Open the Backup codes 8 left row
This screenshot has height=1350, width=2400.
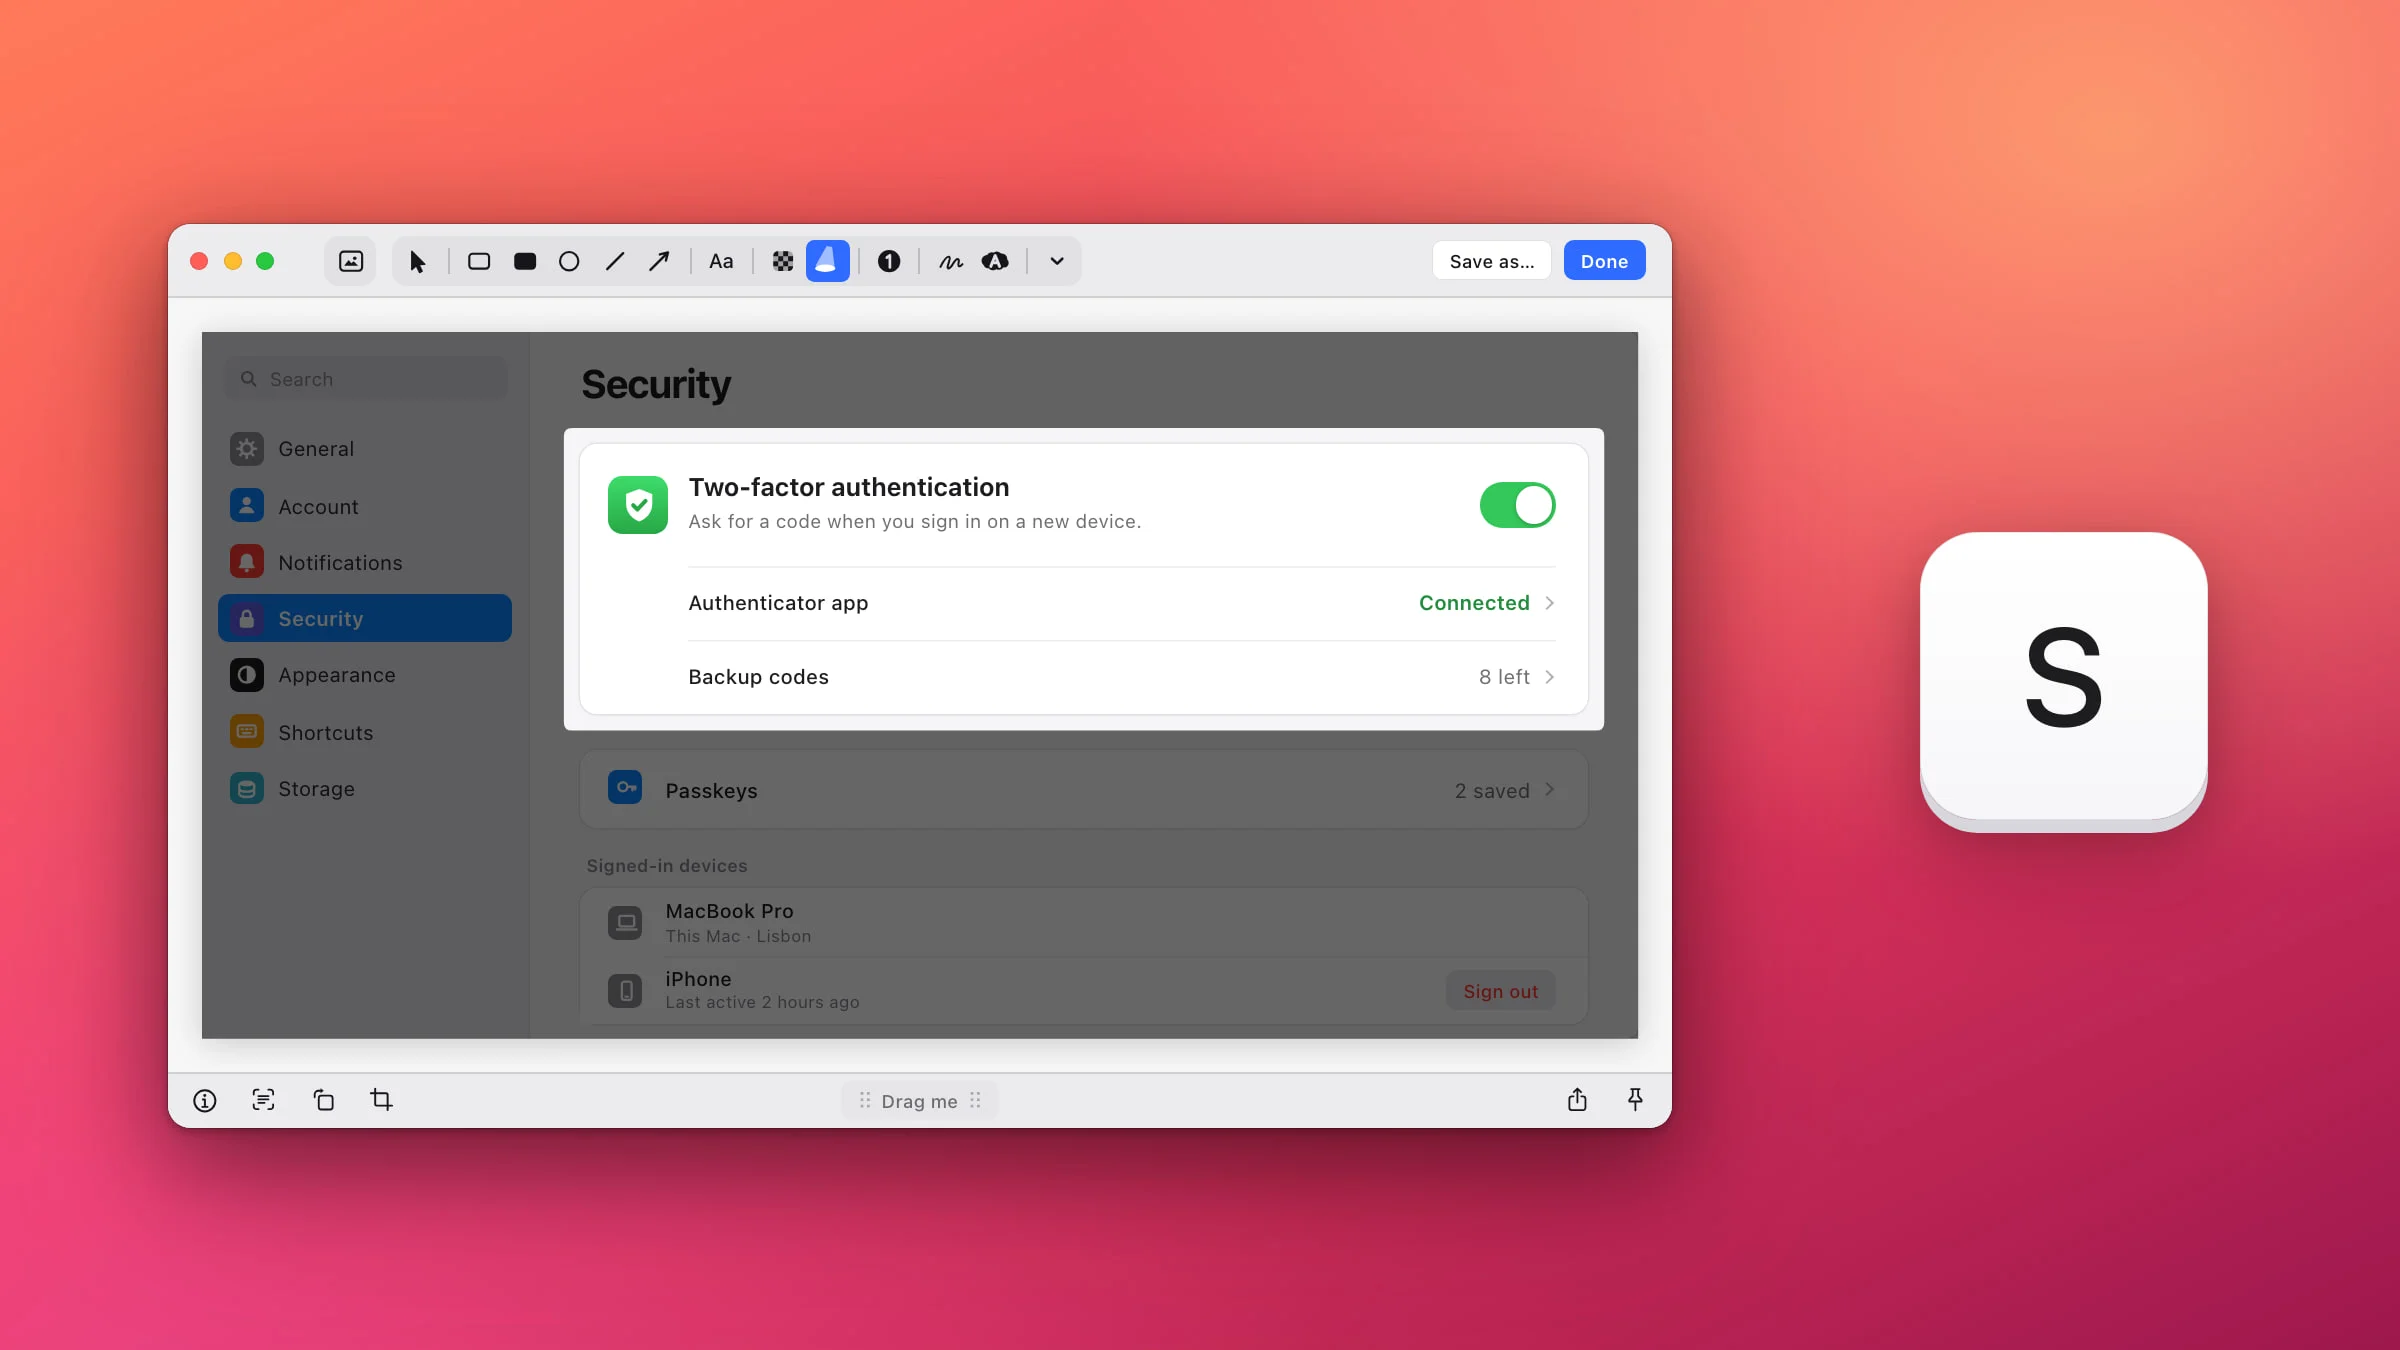coord(1121,677)
